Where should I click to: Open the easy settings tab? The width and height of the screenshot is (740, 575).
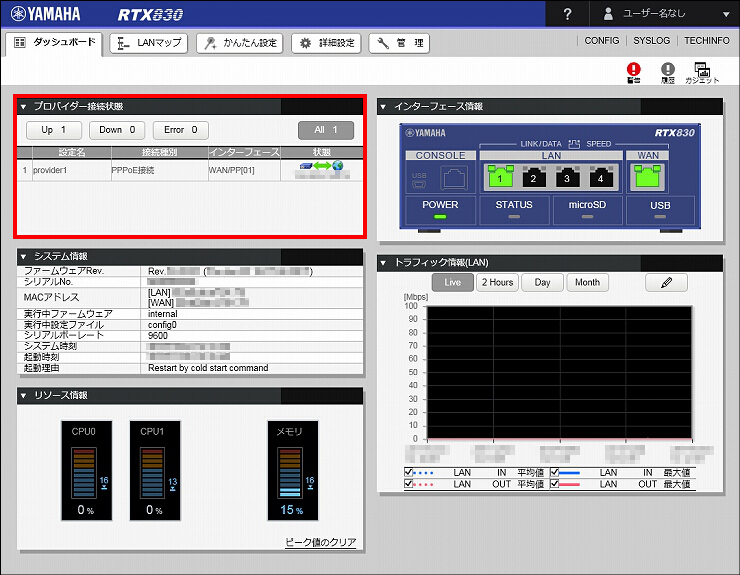[240, 43]
